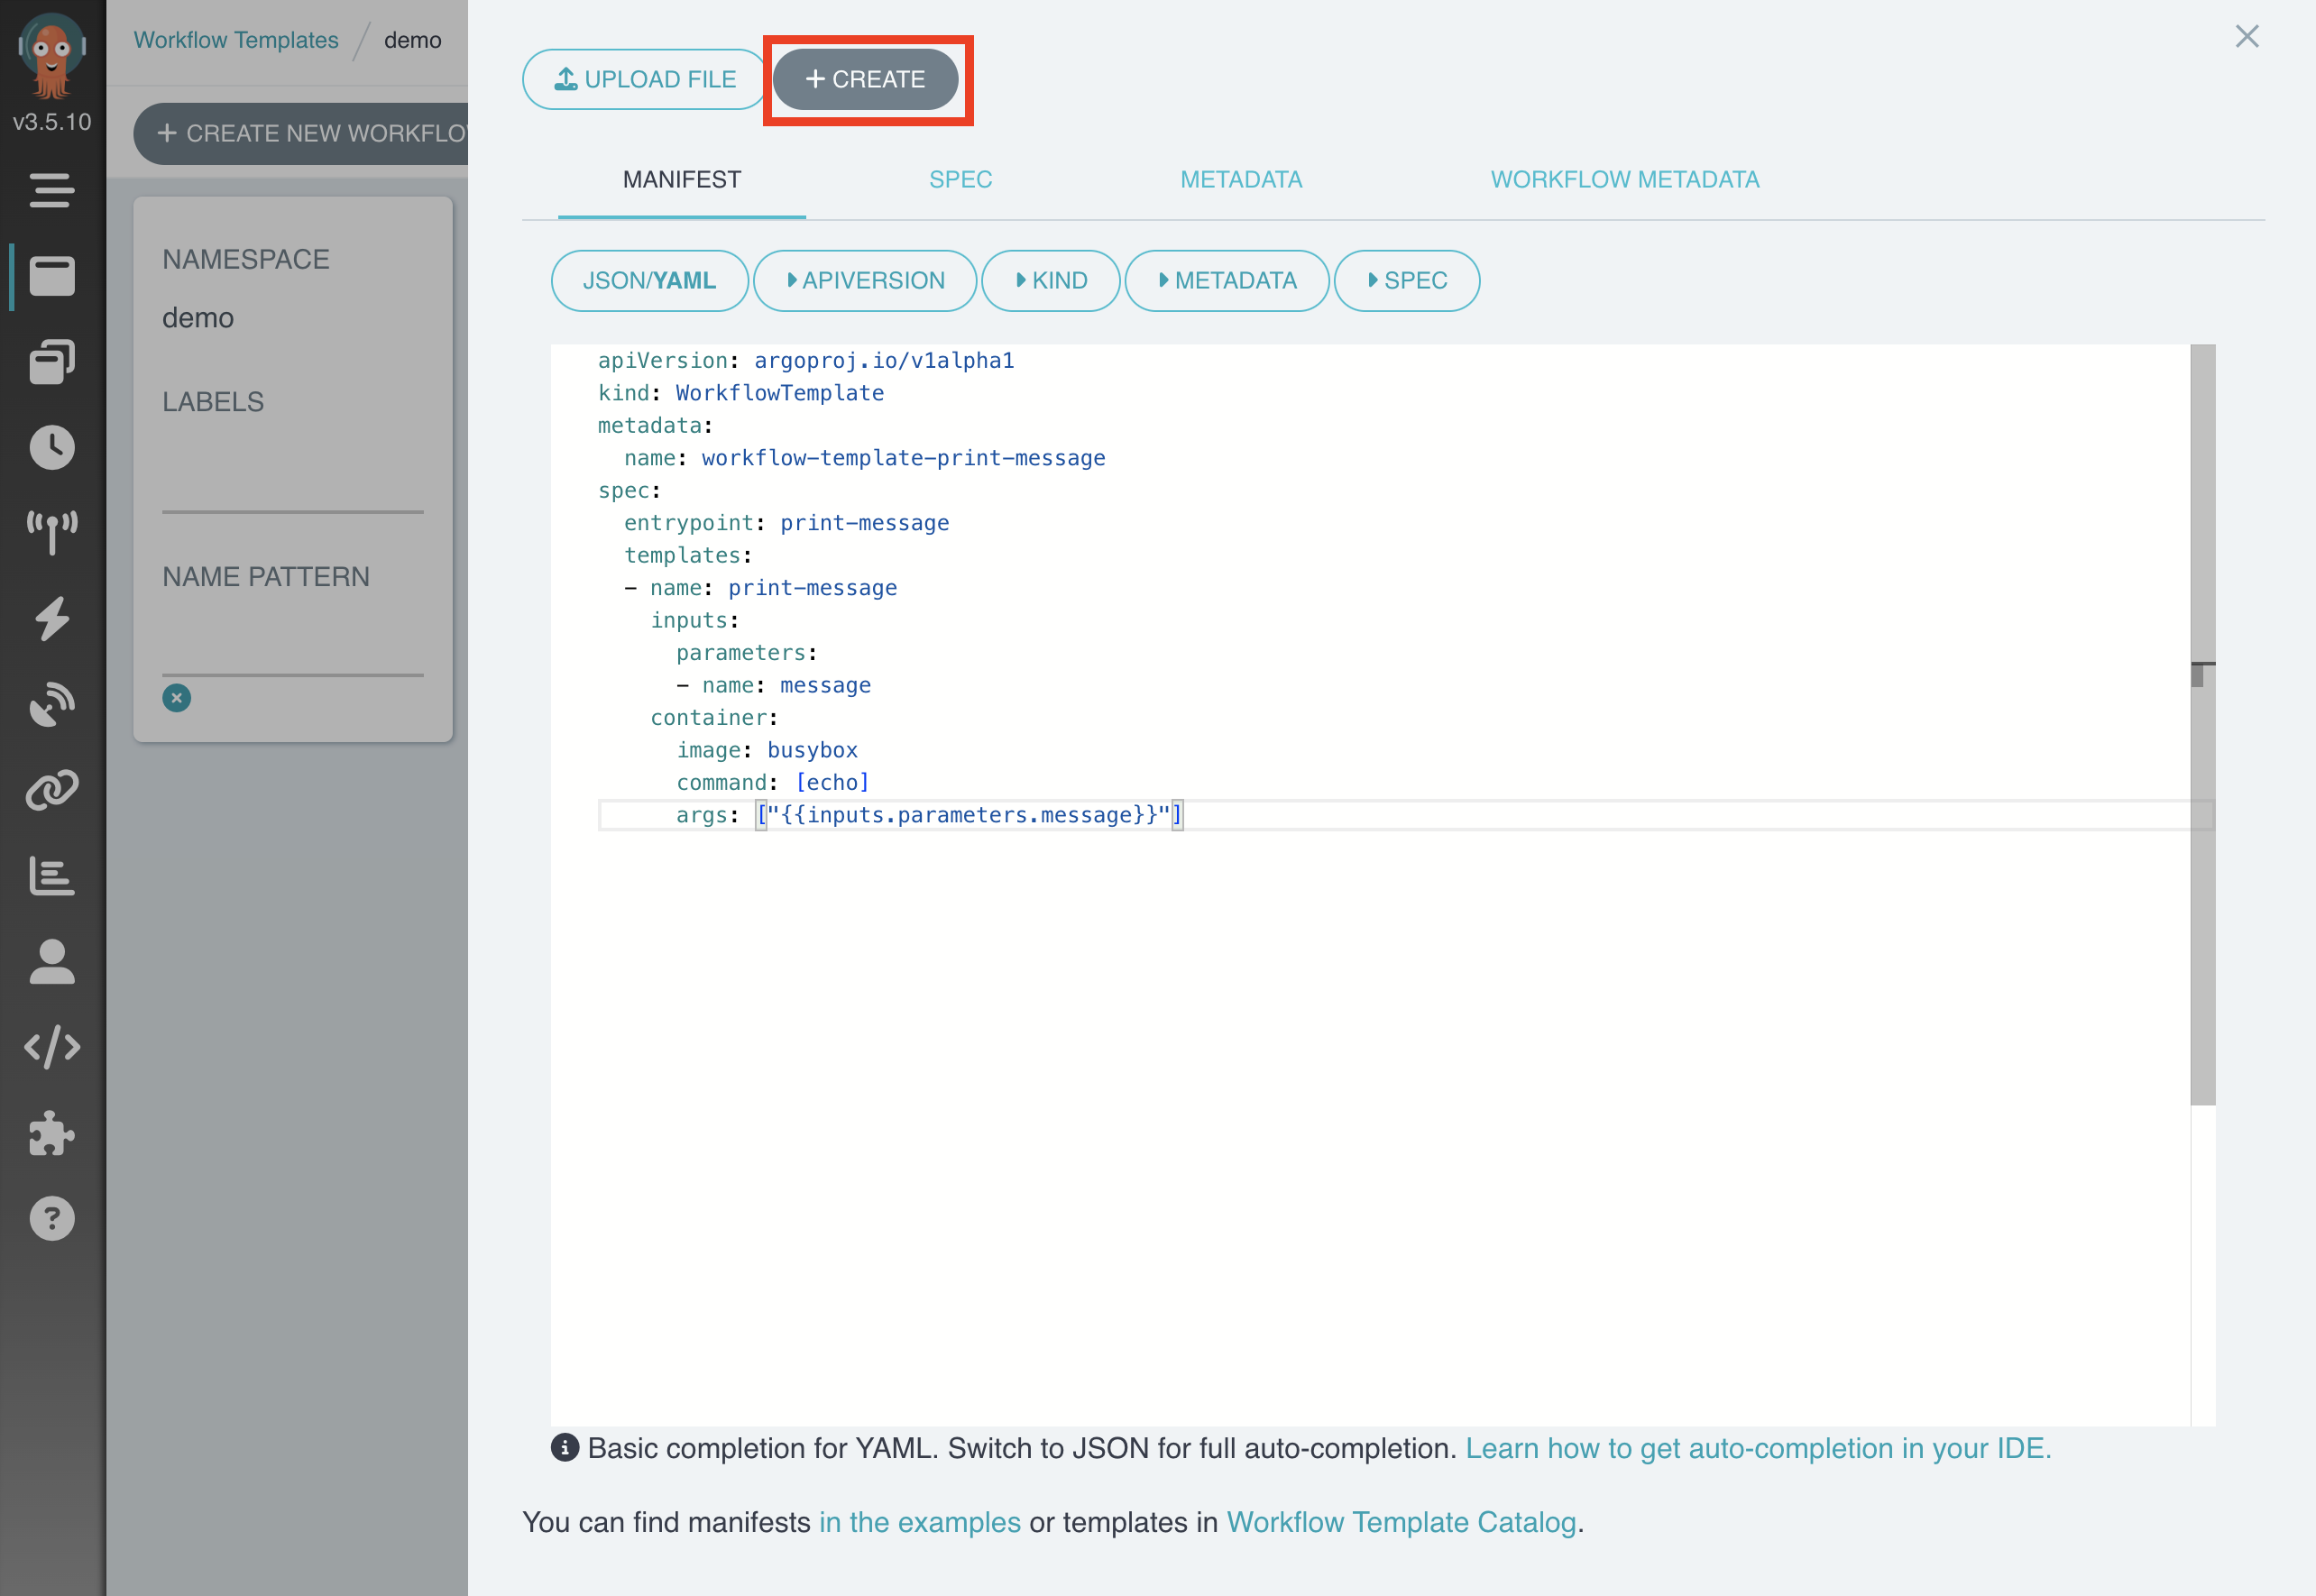Image resolution: width=2316 pixels, height=1596 pixels.
Task: Open Workflow Templates stacked-windows icon
Action: (51, 362)
